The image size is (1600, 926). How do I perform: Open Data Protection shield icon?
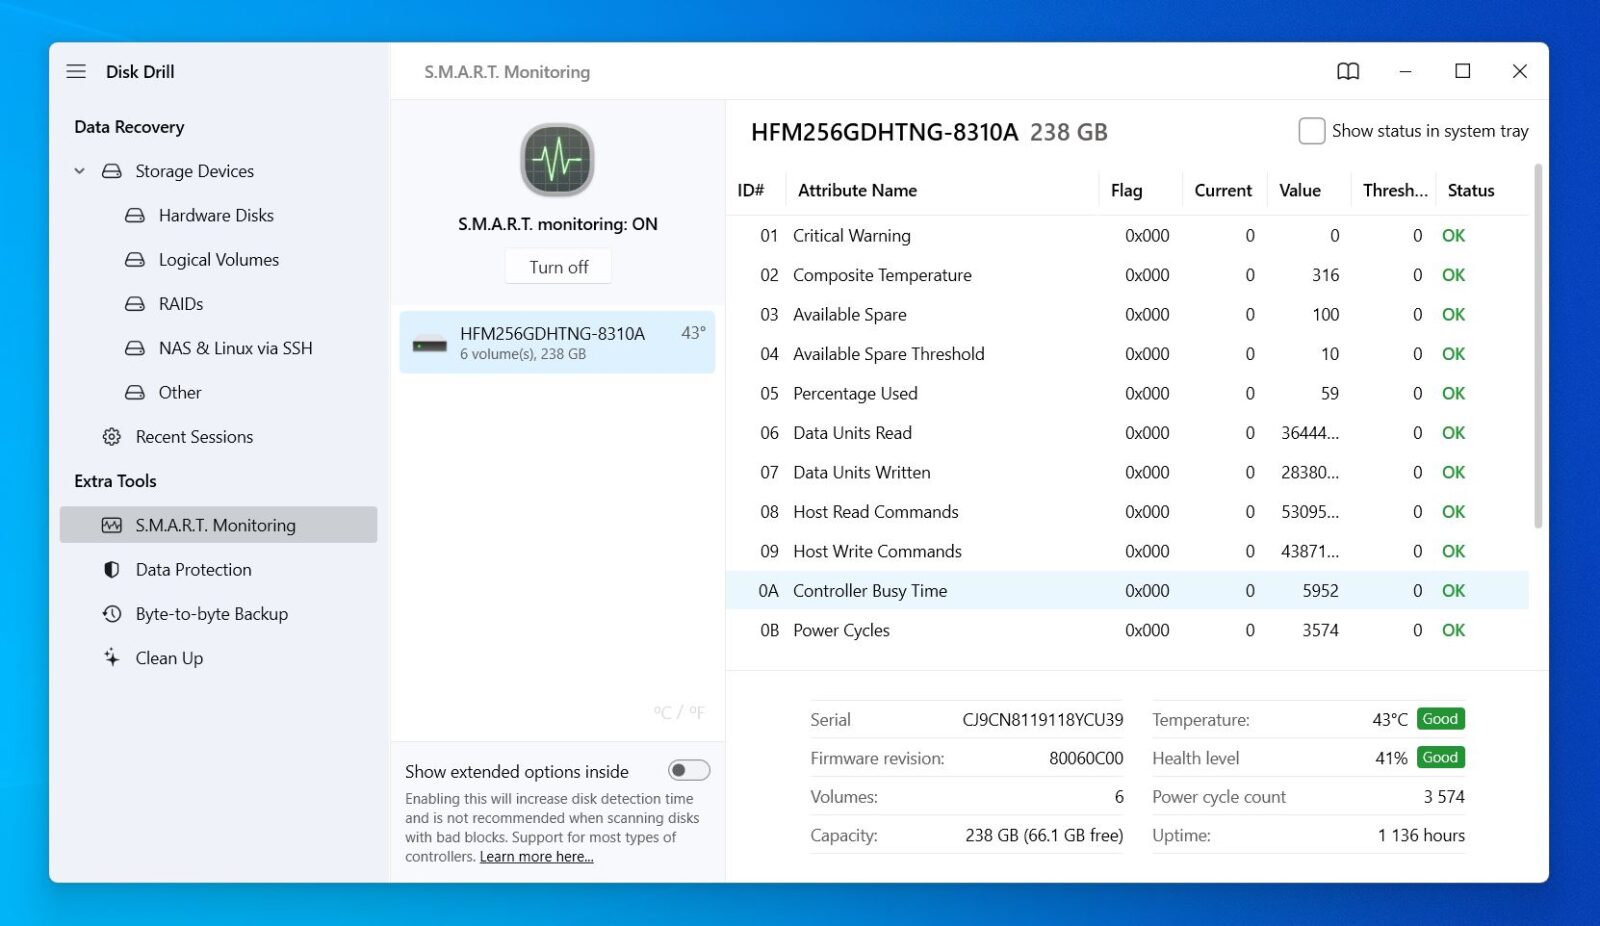(x=111, y=569)
